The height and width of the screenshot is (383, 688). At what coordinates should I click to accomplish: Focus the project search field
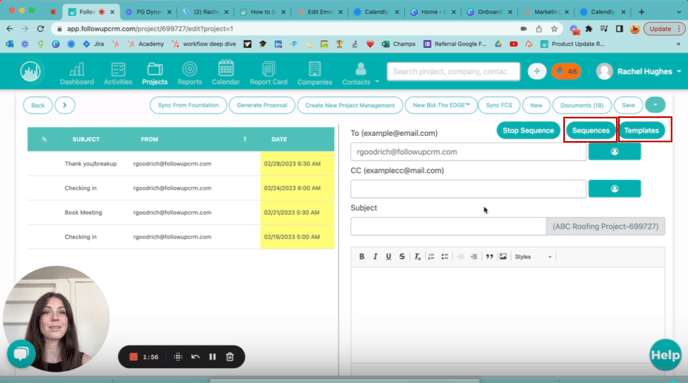(x=453, y=71)
